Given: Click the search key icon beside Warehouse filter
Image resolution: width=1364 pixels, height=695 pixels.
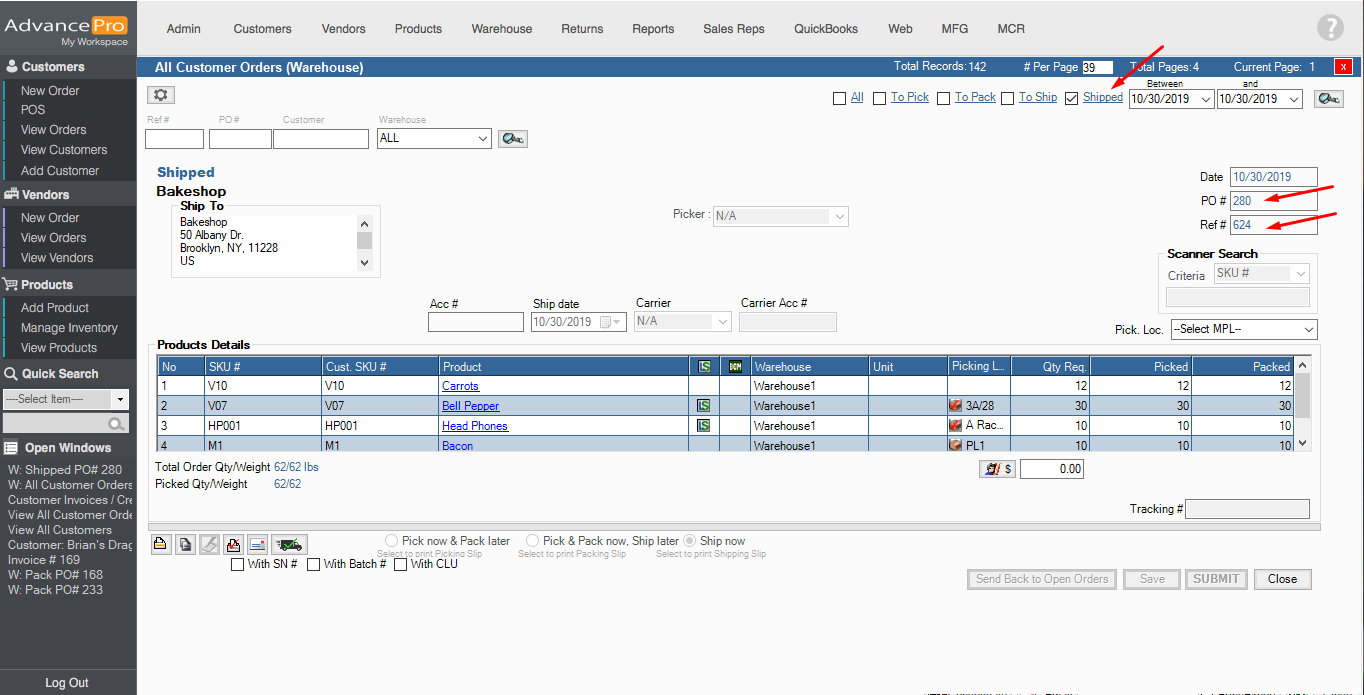Looking at the screenshot, I should [x=513, y=139].
